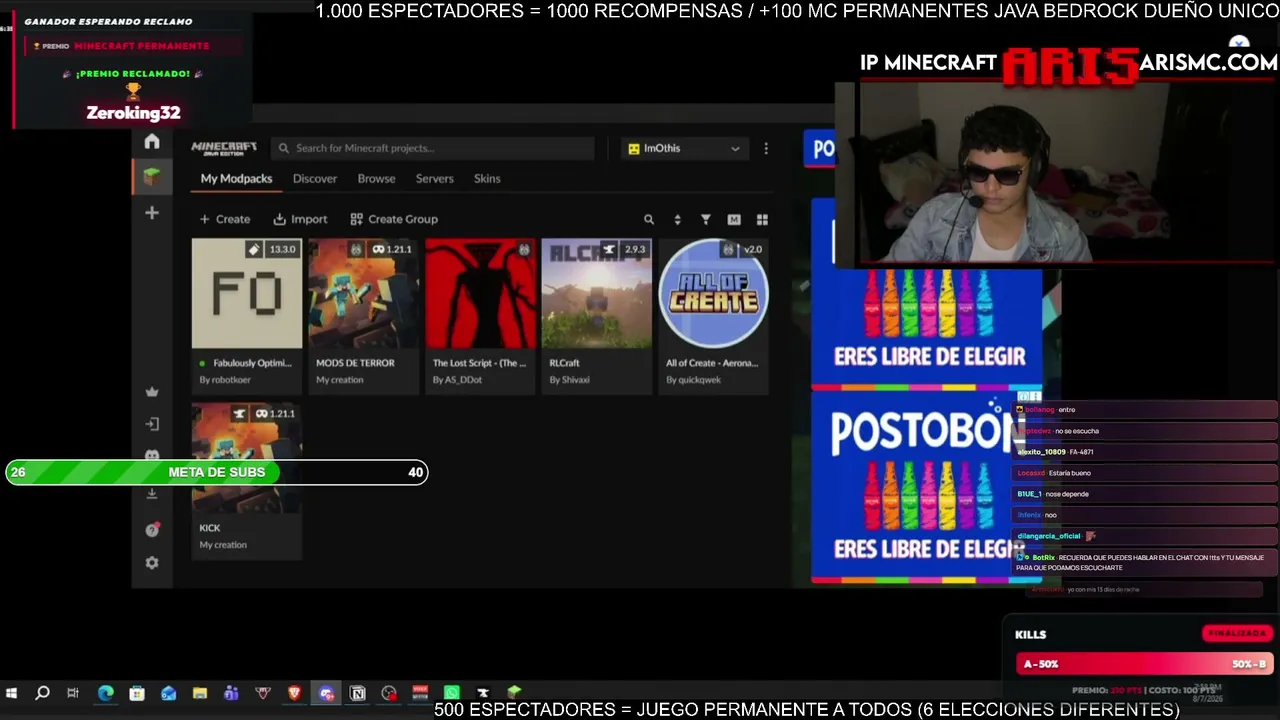Click author text 'By Shivaxi'
Image resolution: width=1280 pixels, height=720 pixels.
click(x=569, y=380)
